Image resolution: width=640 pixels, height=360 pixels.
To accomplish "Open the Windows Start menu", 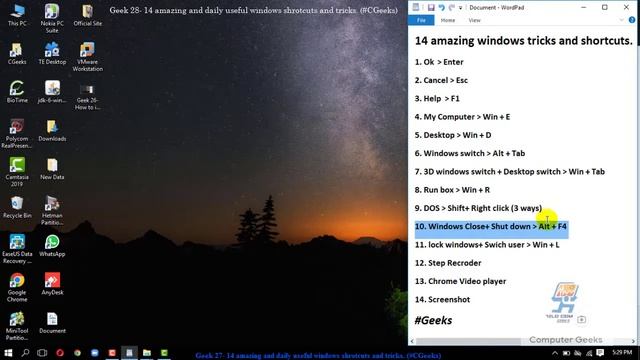I will point(8,353).
